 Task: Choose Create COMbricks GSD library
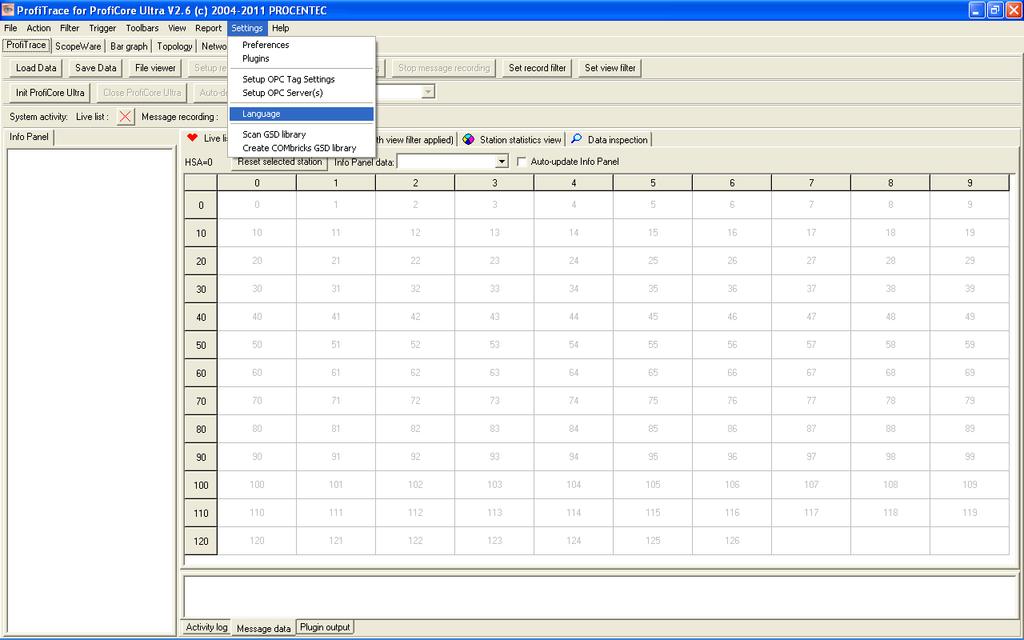click(x=301, y=148)
